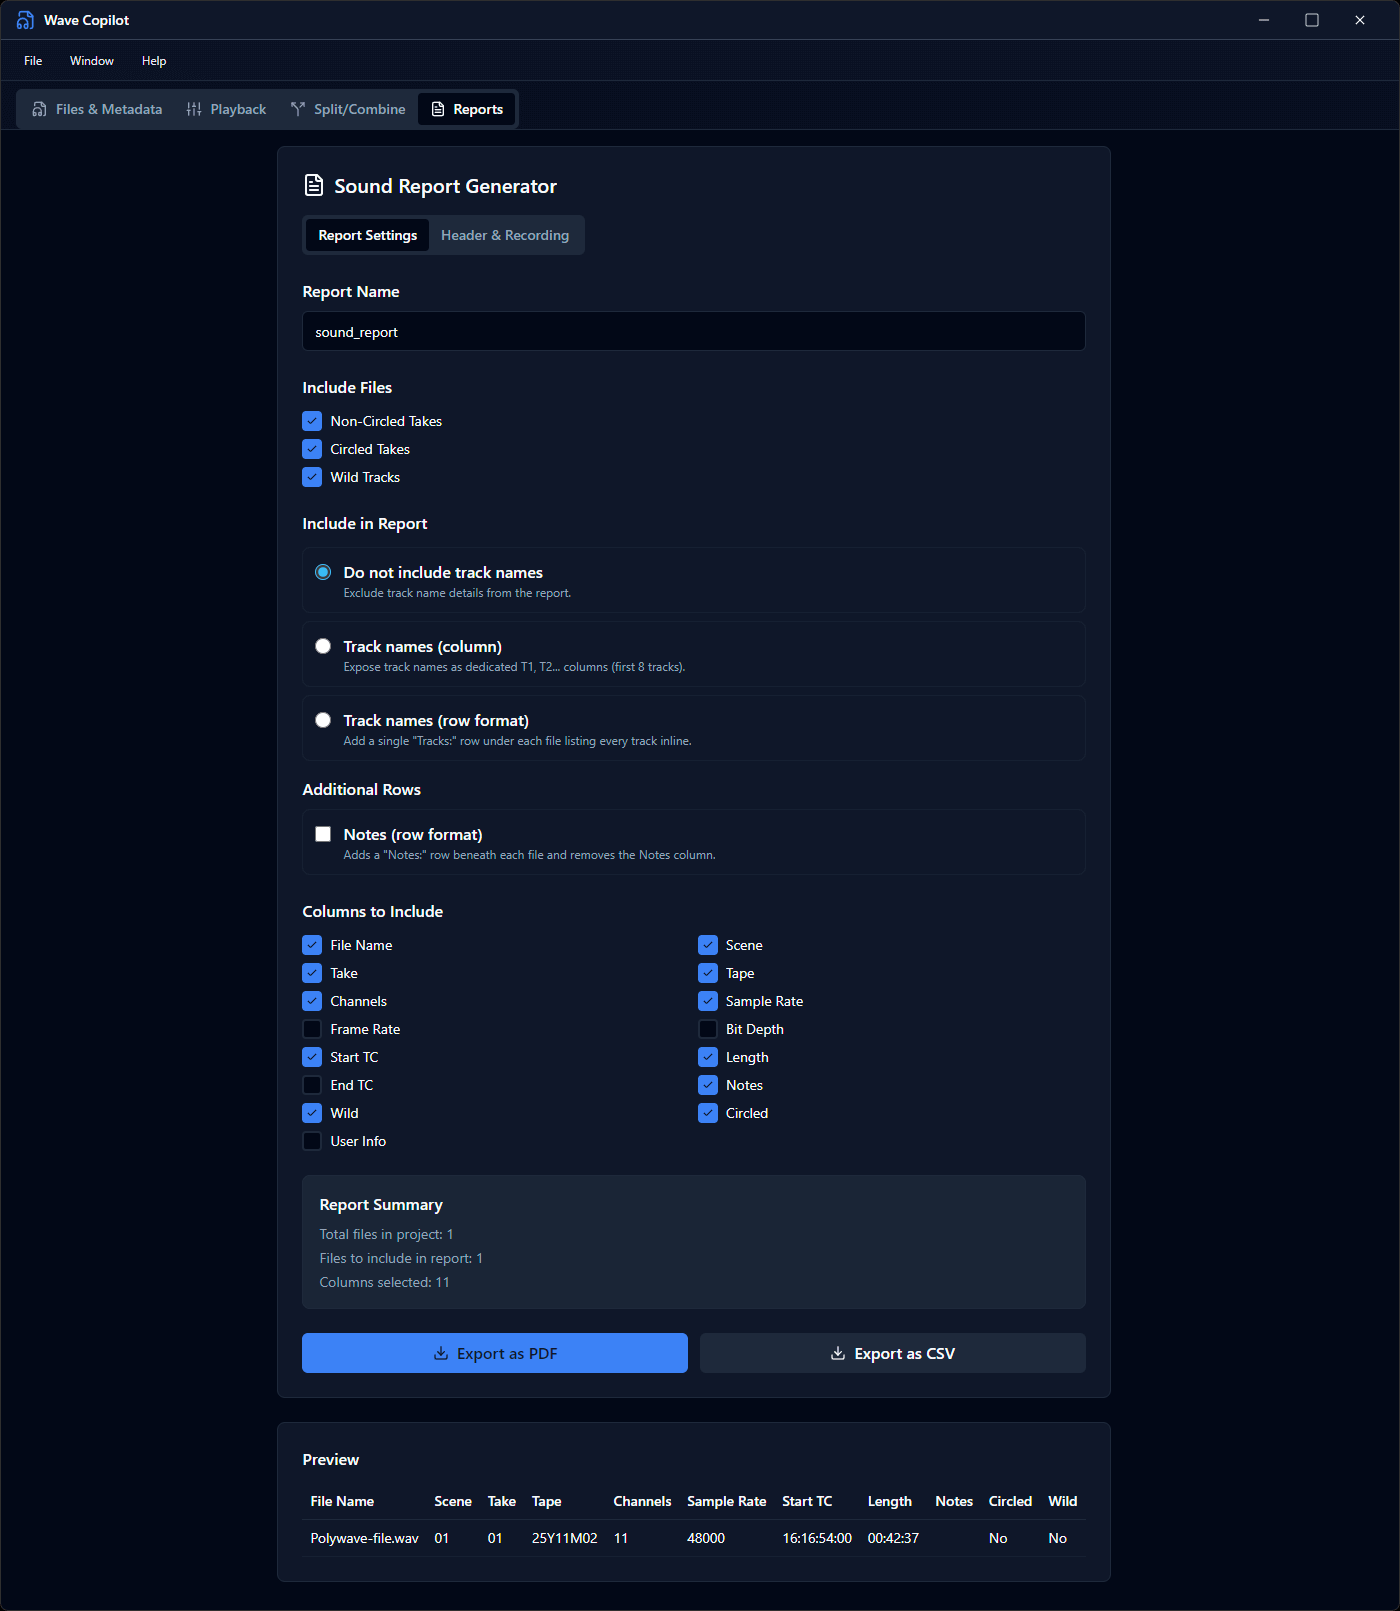Image resolution: width=1400 pixels, height=1611 pixels.
Task: Click the Sound Report Generator document icon
Action: click(314, 185)
